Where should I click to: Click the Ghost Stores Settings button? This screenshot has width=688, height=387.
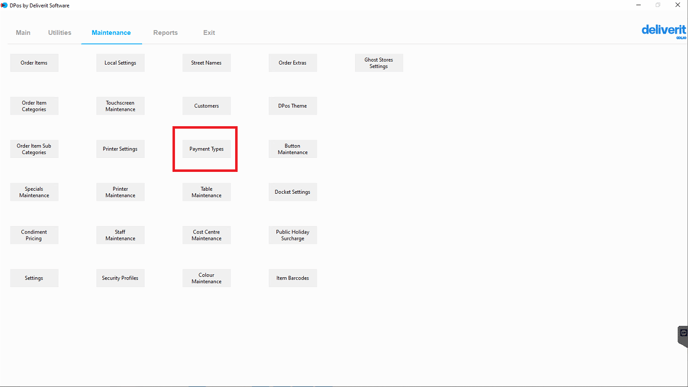coord(379,63)
